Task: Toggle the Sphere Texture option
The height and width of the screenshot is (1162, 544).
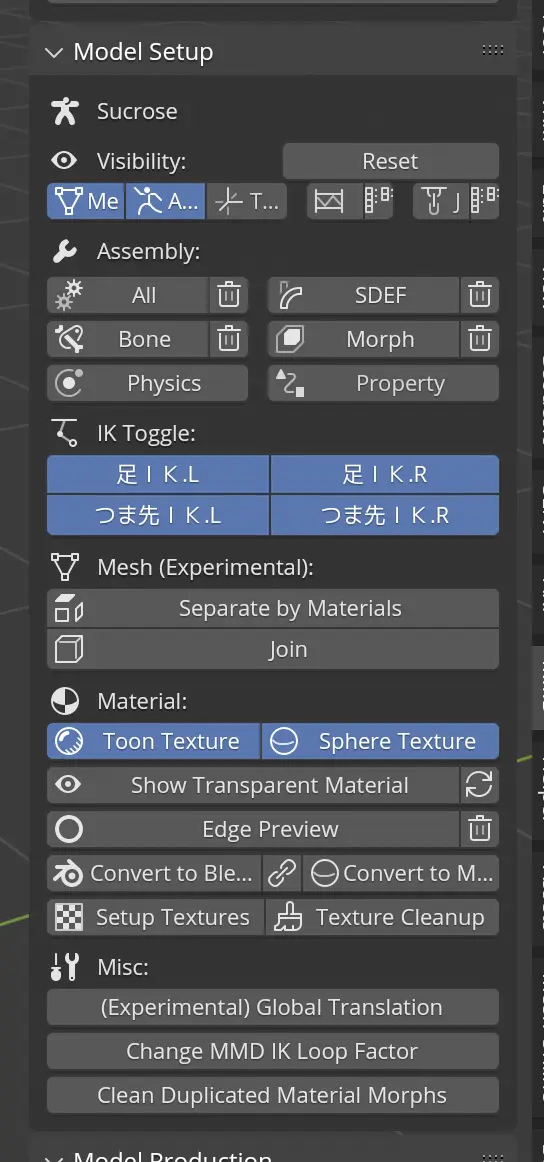Action: pyautogui.click(x=380, y=742)
